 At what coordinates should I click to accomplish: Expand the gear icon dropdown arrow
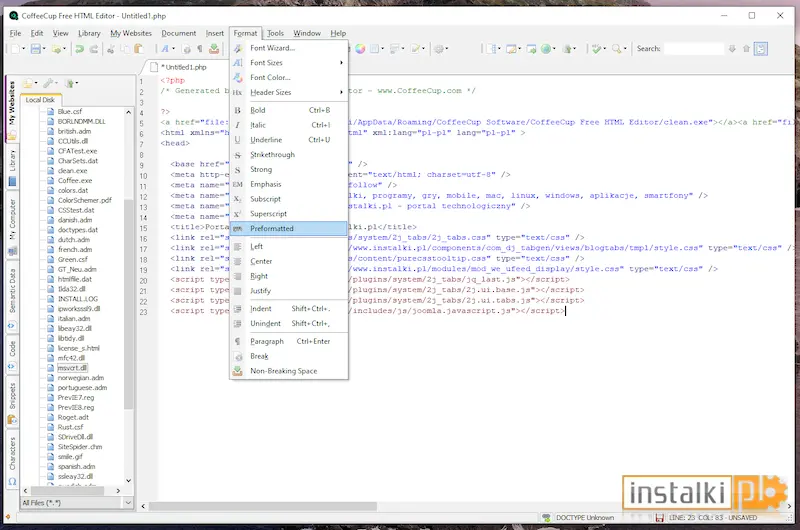(x=446, y=49)
